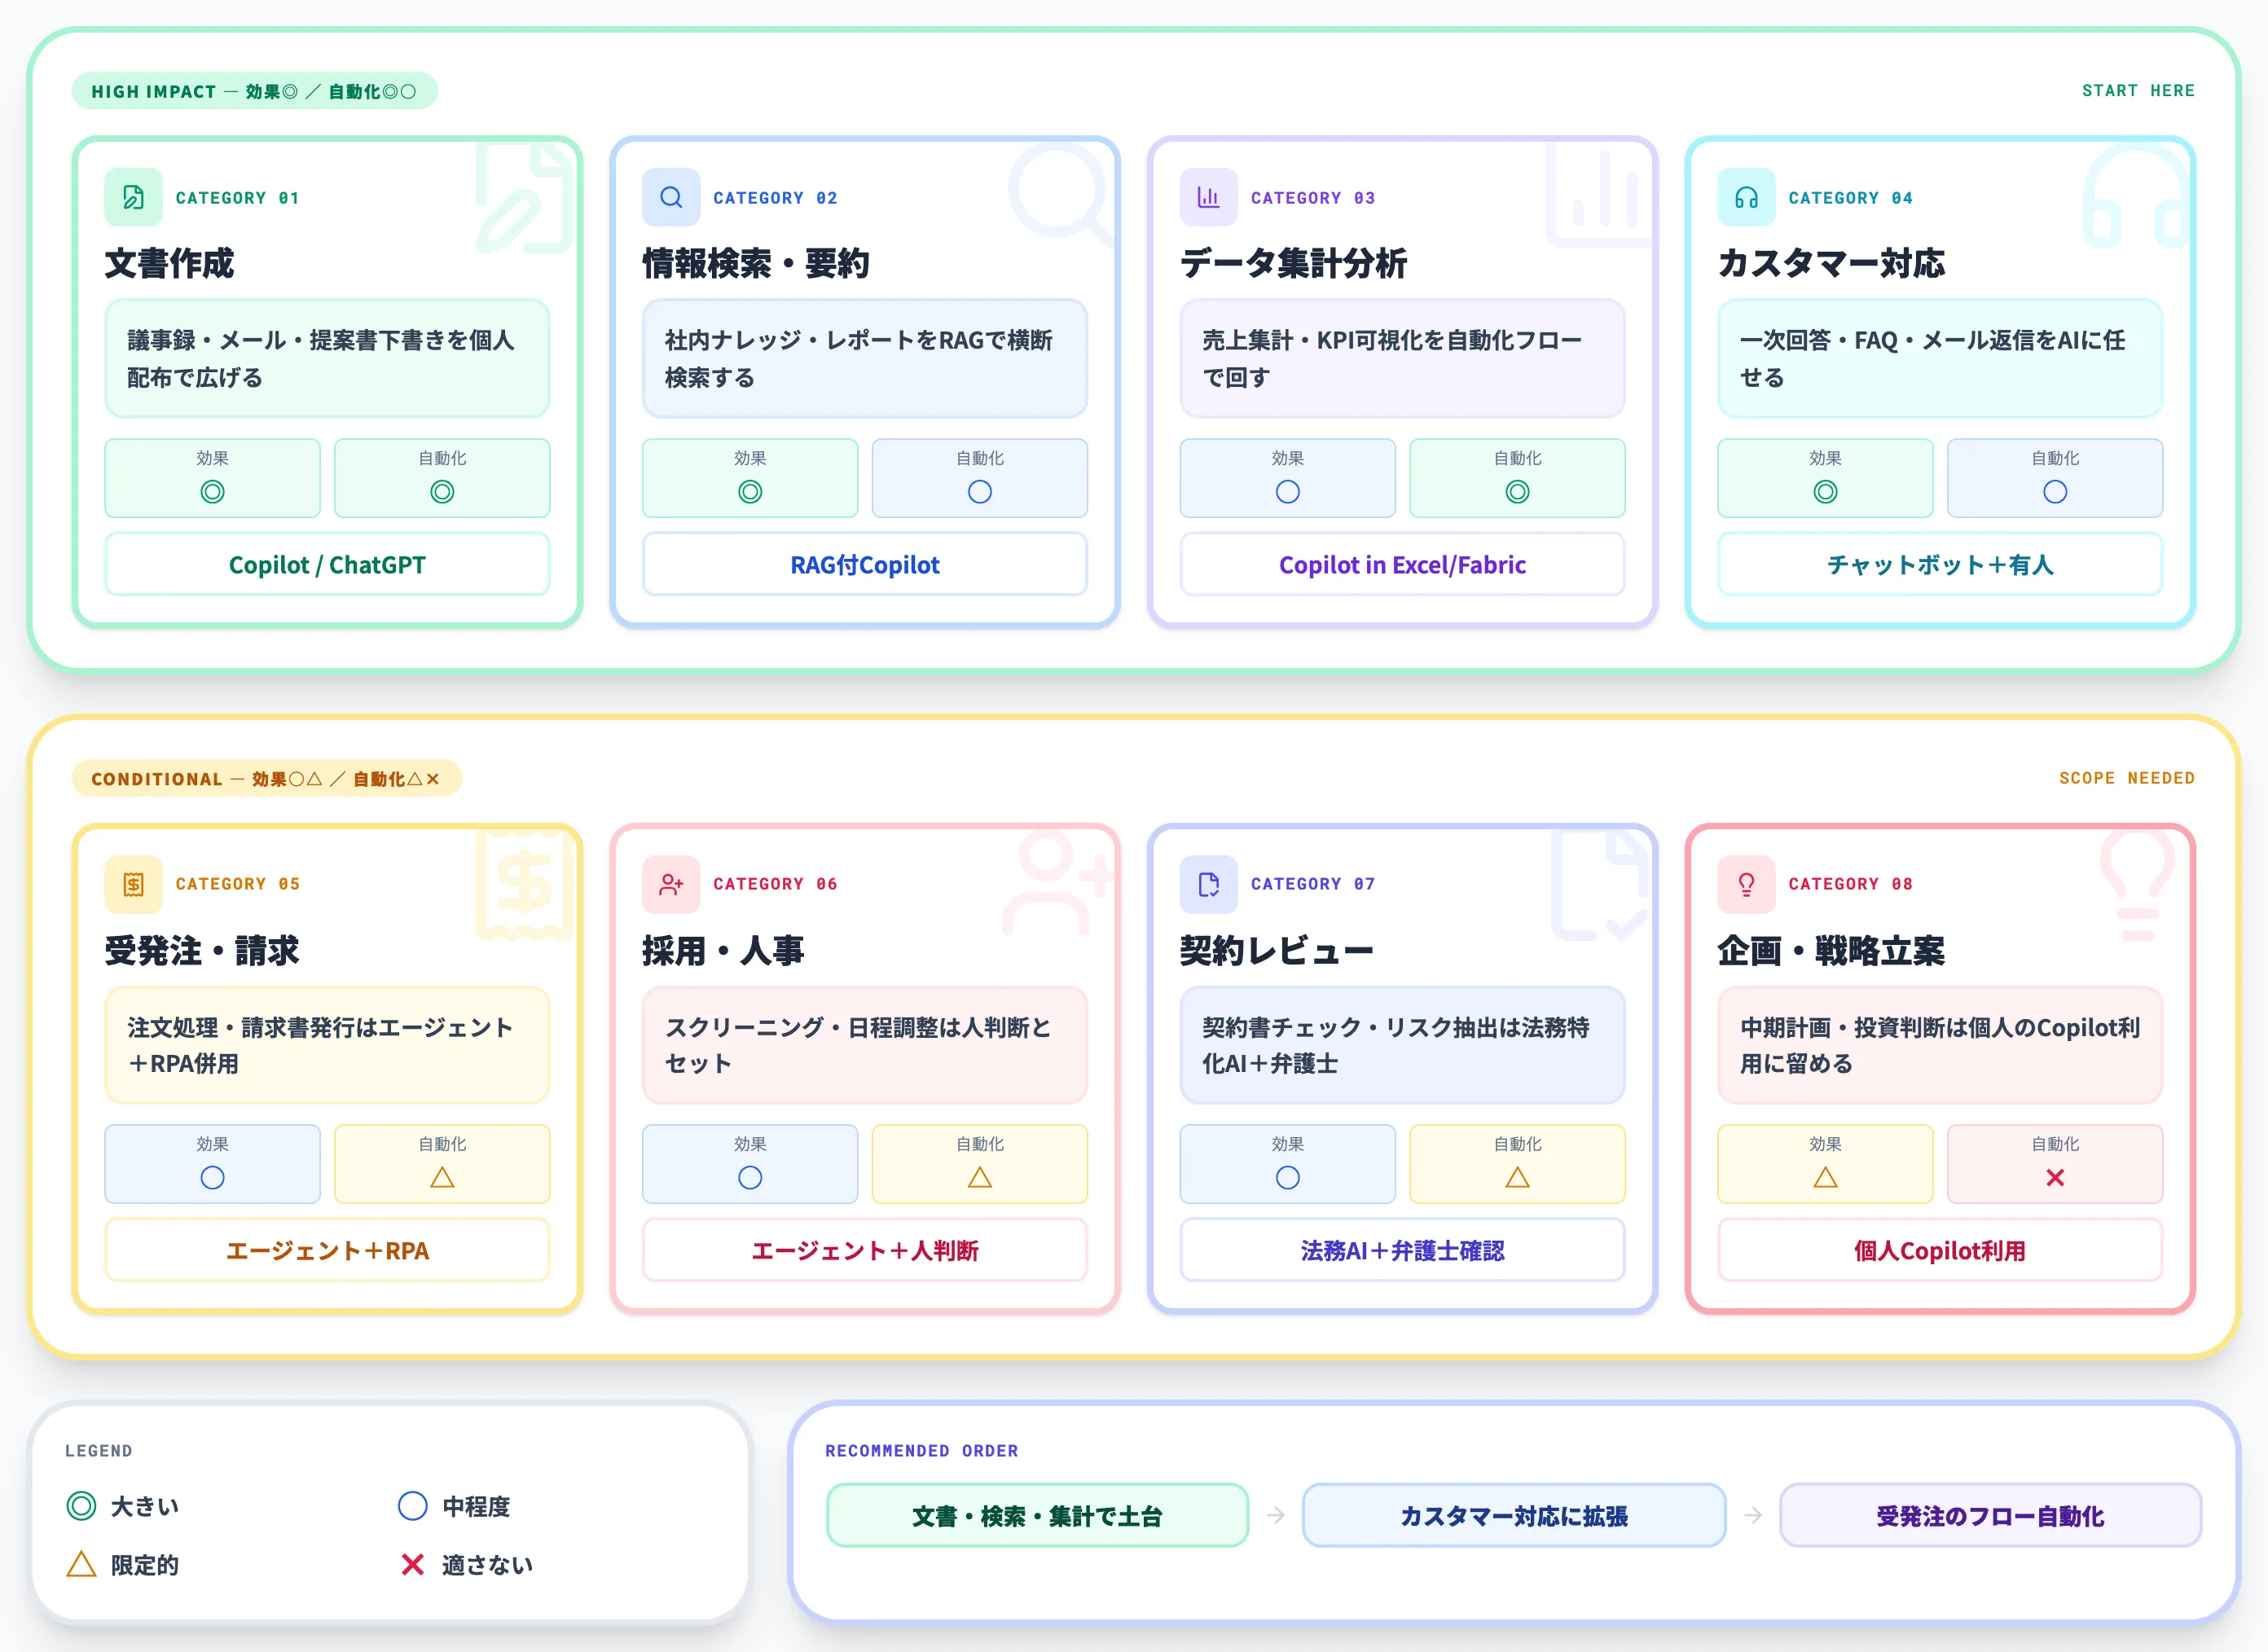Click the 効果 rating cell in 契約レビュー card
The width and height of the screenshot is (2268, 1652).
click(1287, 1164)
